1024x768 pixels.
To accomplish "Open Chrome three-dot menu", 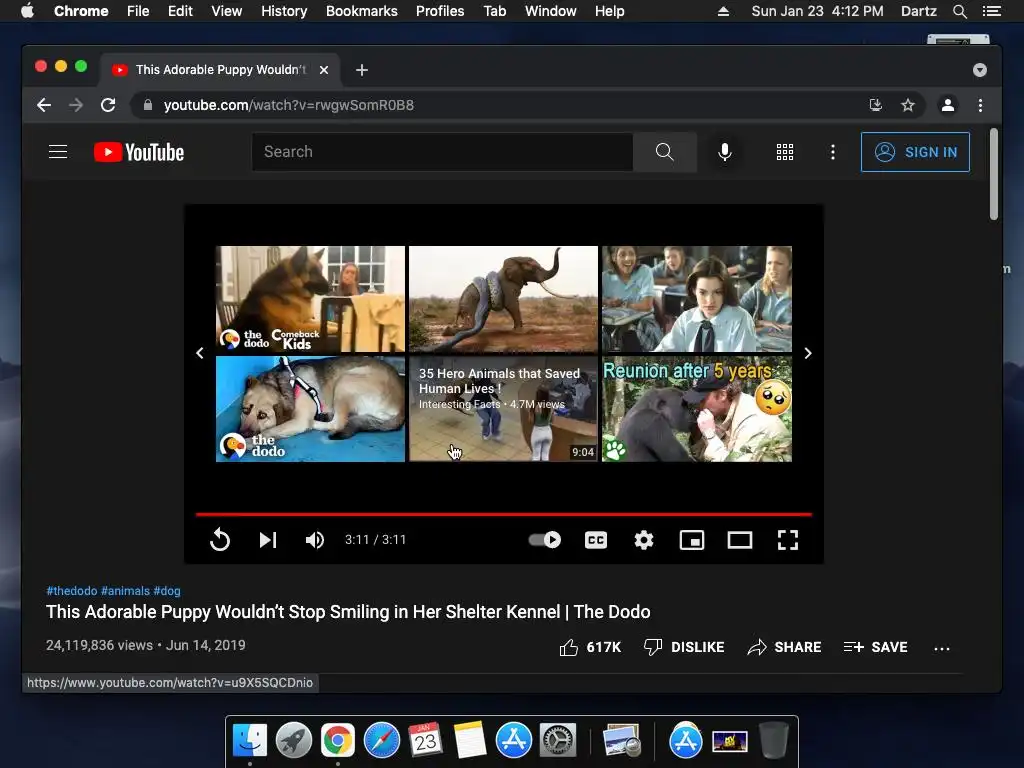I will 980,105.
